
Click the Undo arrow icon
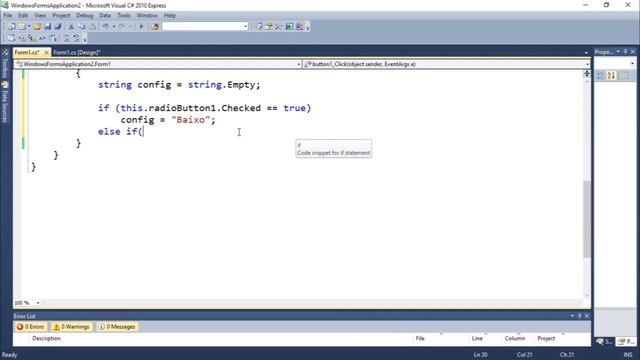point(105,27)
